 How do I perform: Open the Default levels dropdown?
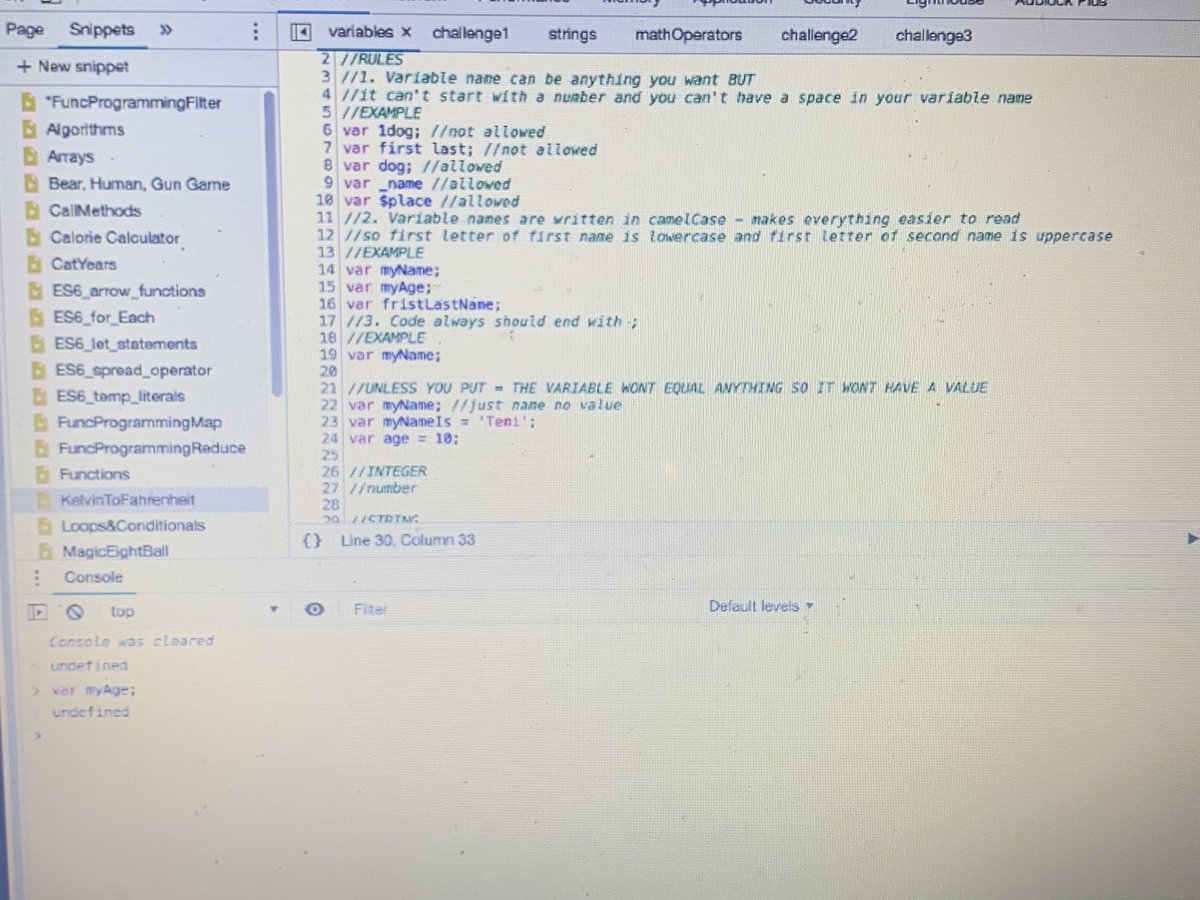[760, 606]
